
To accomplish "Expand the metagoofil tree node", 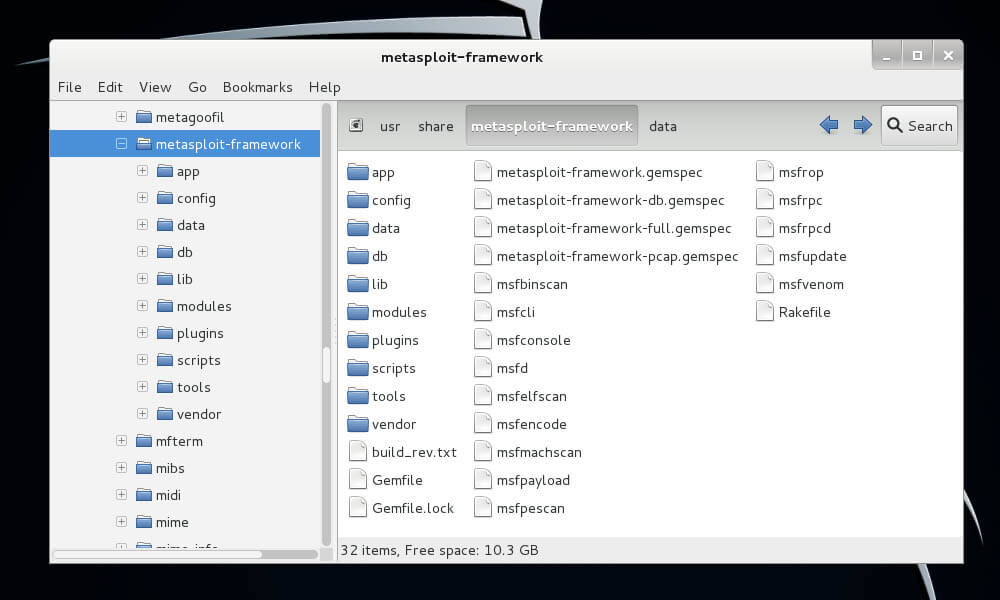I will 121,117.
